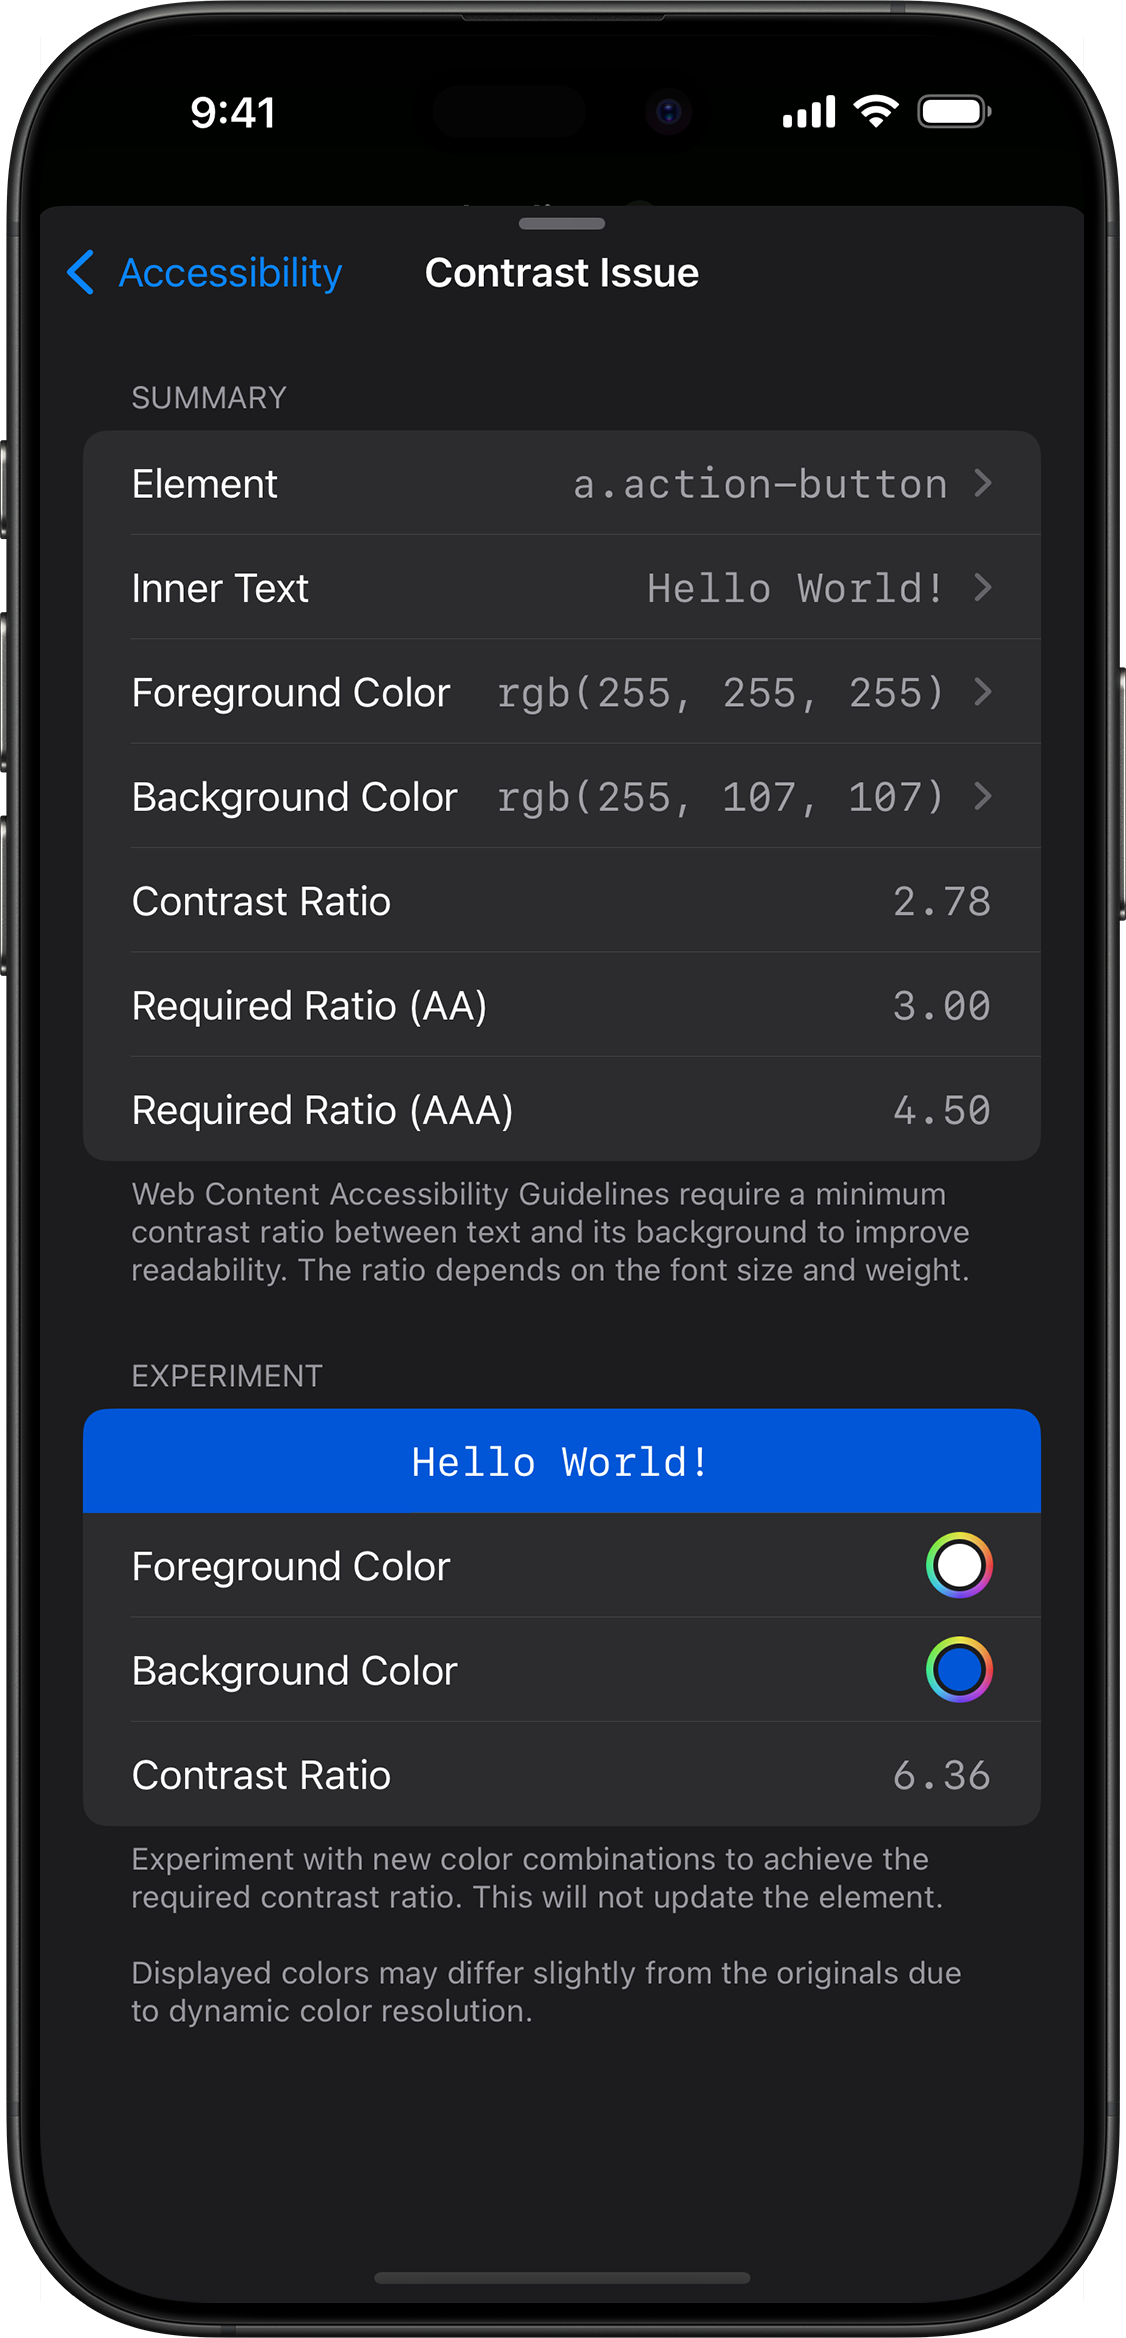Tap the sheet grabber handle
Screen dimensions: 1126x2338
click(x=562, y=224)
